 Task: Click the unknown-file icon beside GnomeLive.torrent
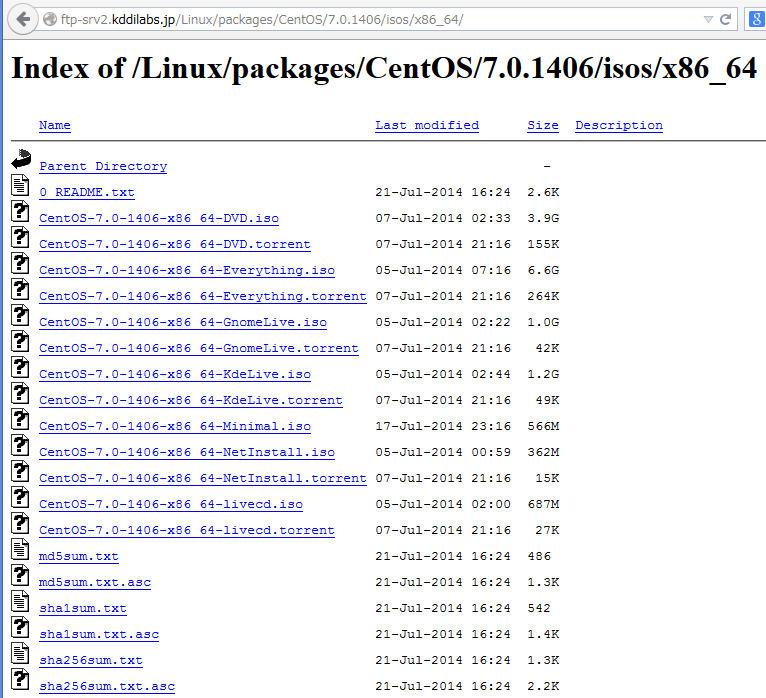coord(20,341)
